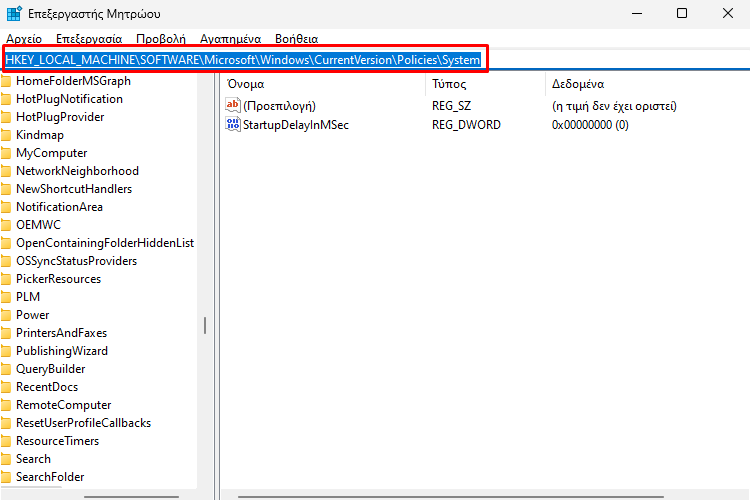Click the folder icon beside ResetUserProfileCallbacks
The image size is (750, 500).
coord(6,423)
